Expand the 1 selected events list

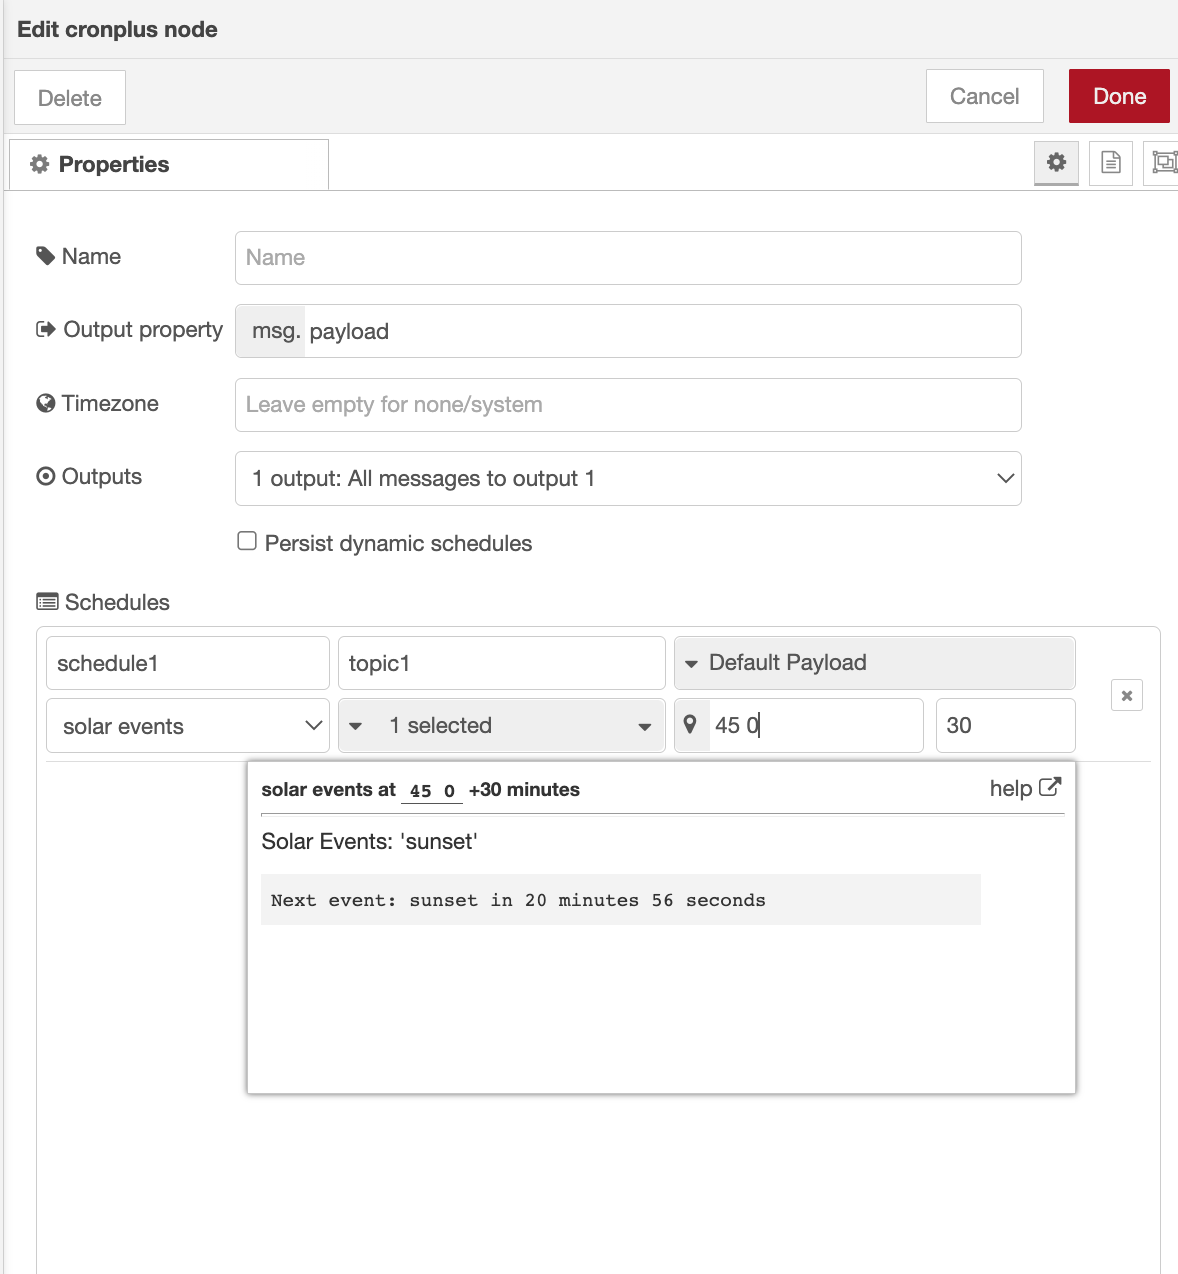pyautogui.click(x=502, y=726)
